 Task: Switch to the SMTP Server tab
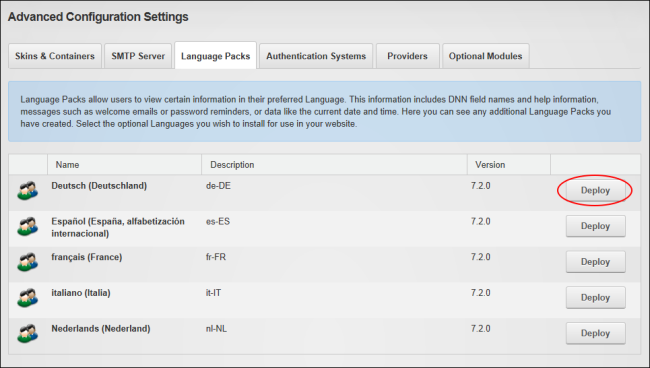(138, 56)
